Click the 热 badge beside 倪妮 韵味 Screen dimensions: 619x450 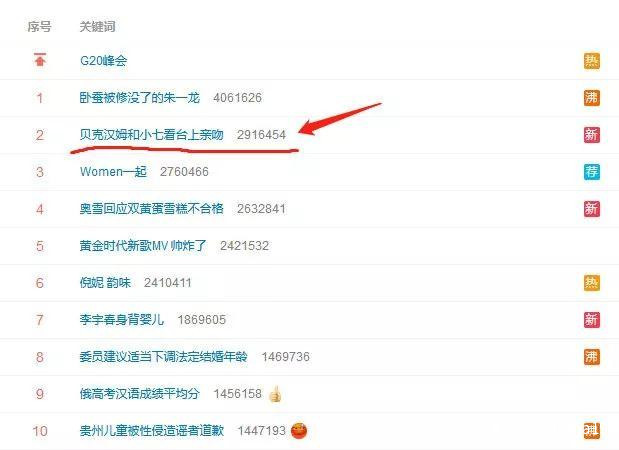tap(591, 283)
